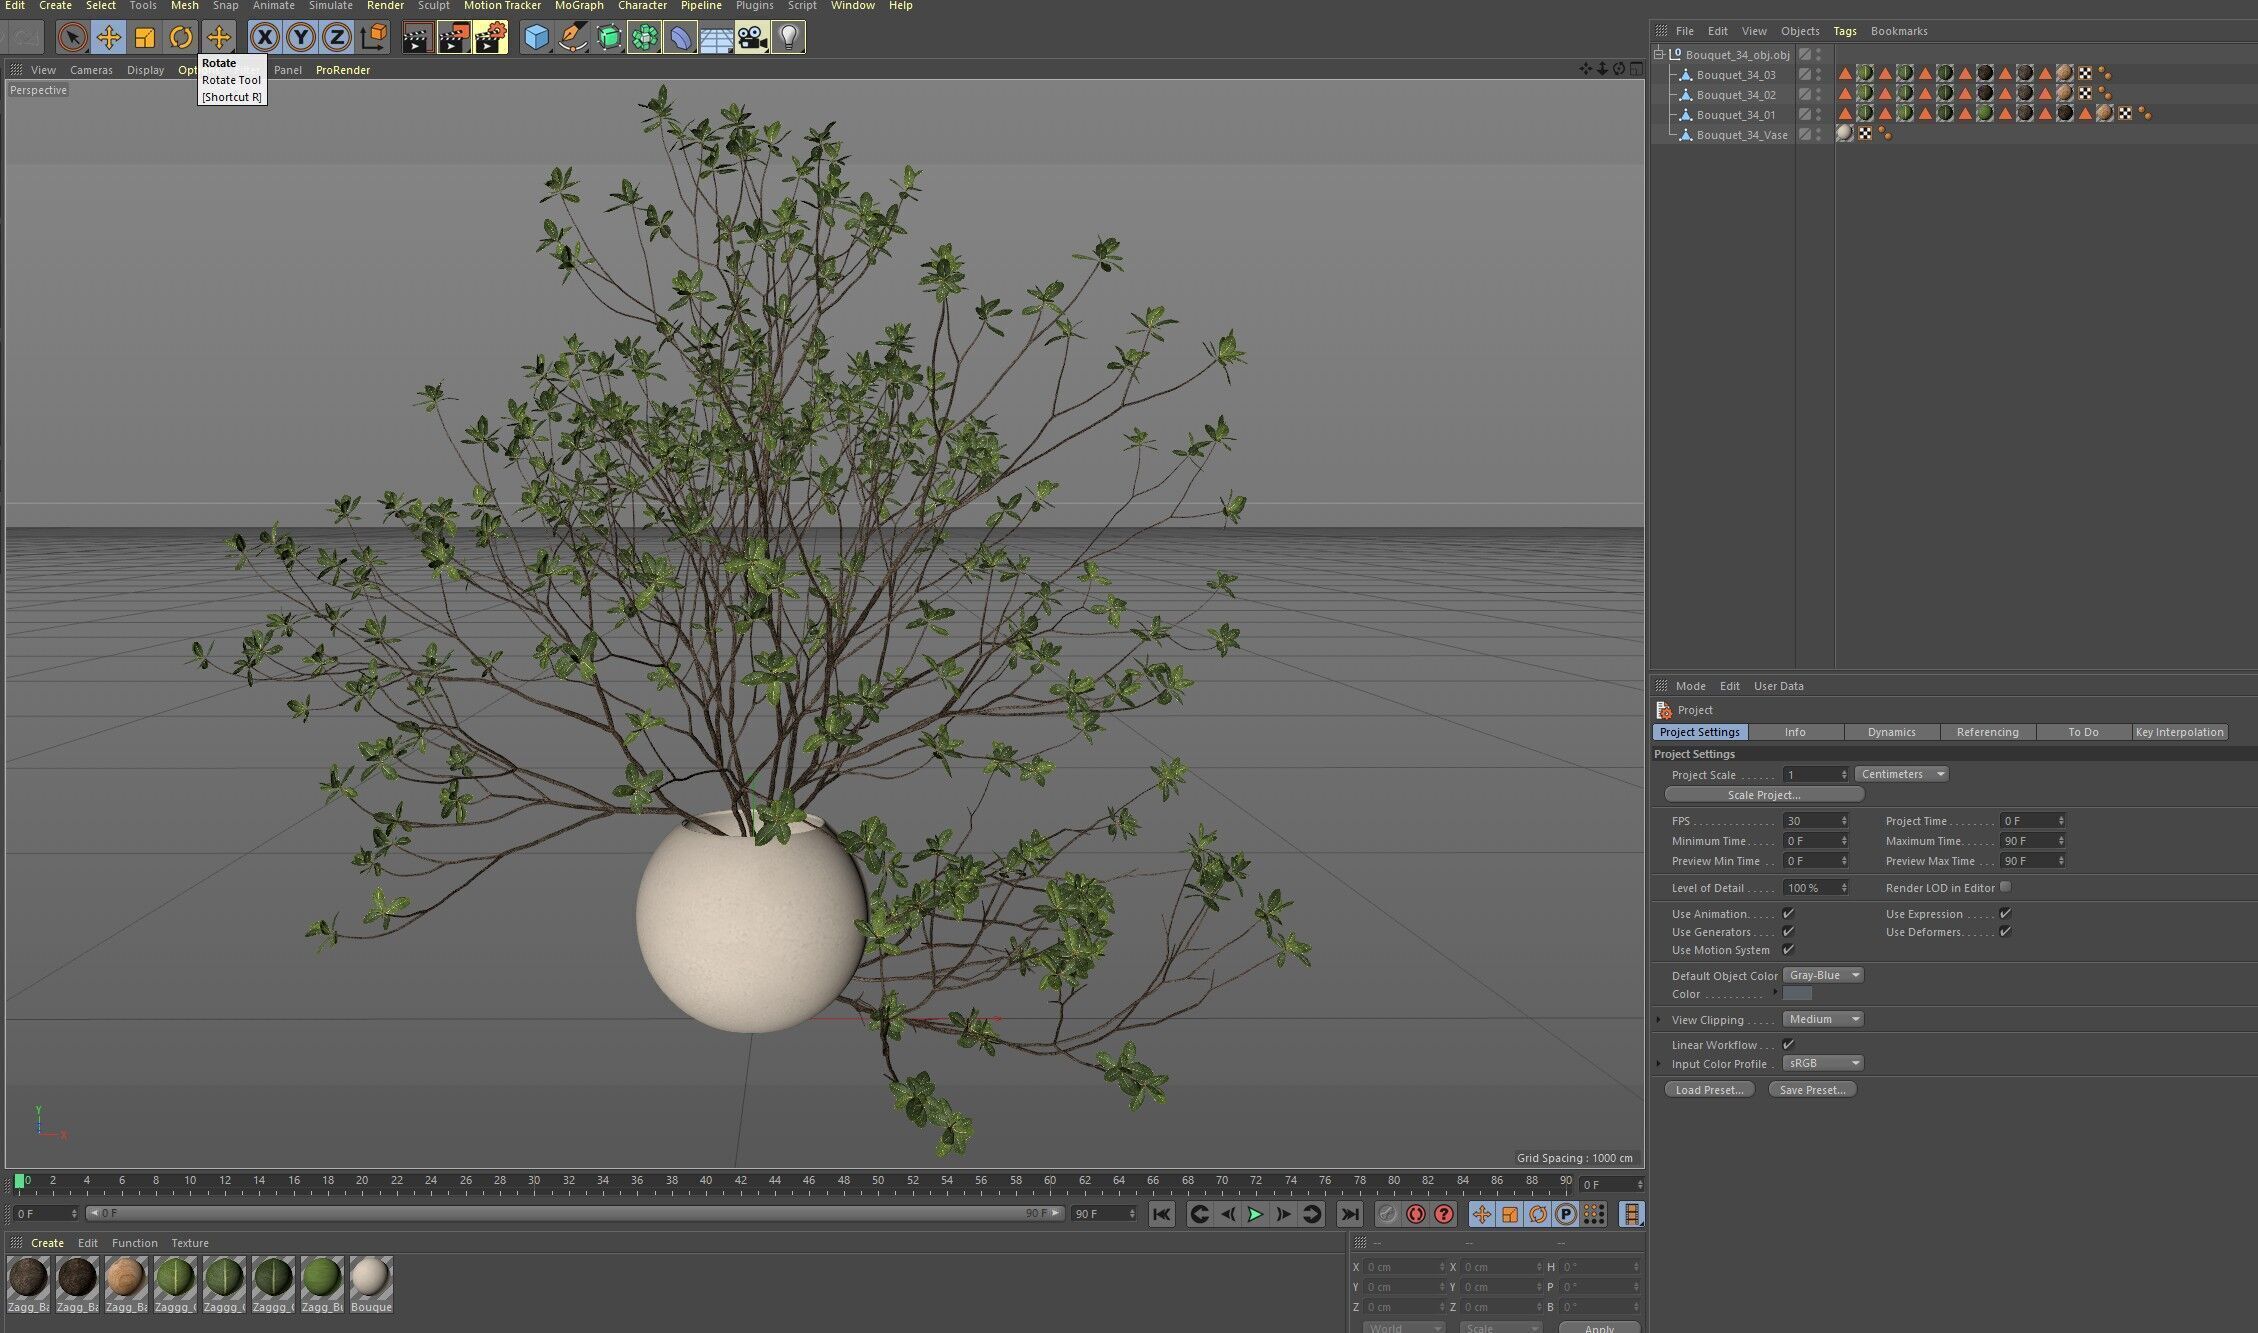Click the Scale Project... button
Screen dimensions: 2258x1333
pyautogui.click(x=1764, y=795)
